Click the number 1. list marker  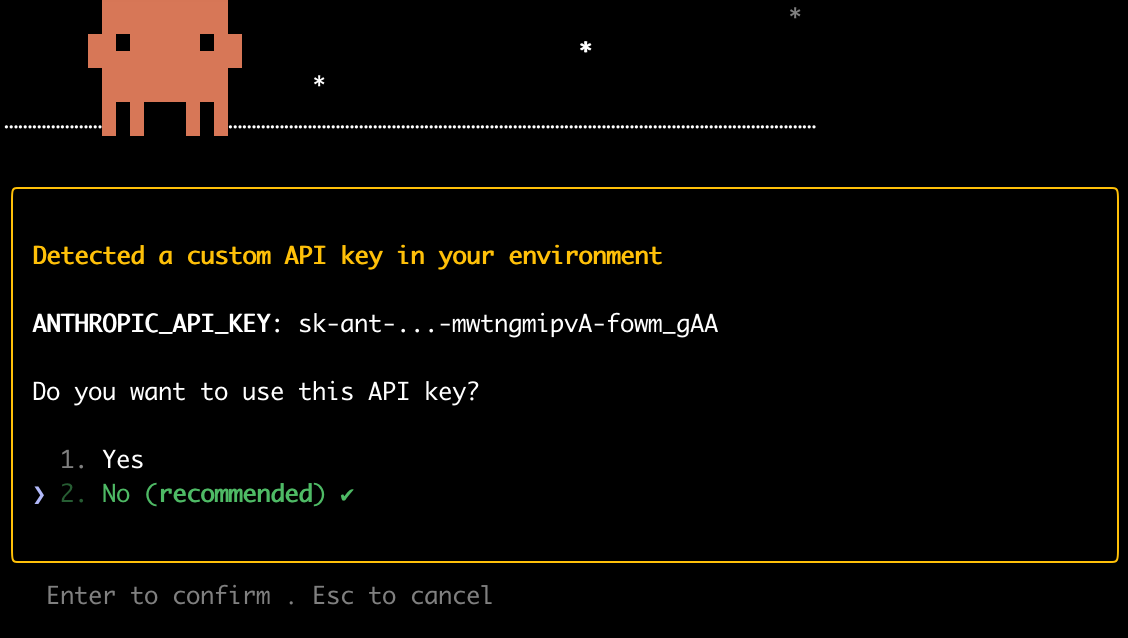tap(74, 460)
